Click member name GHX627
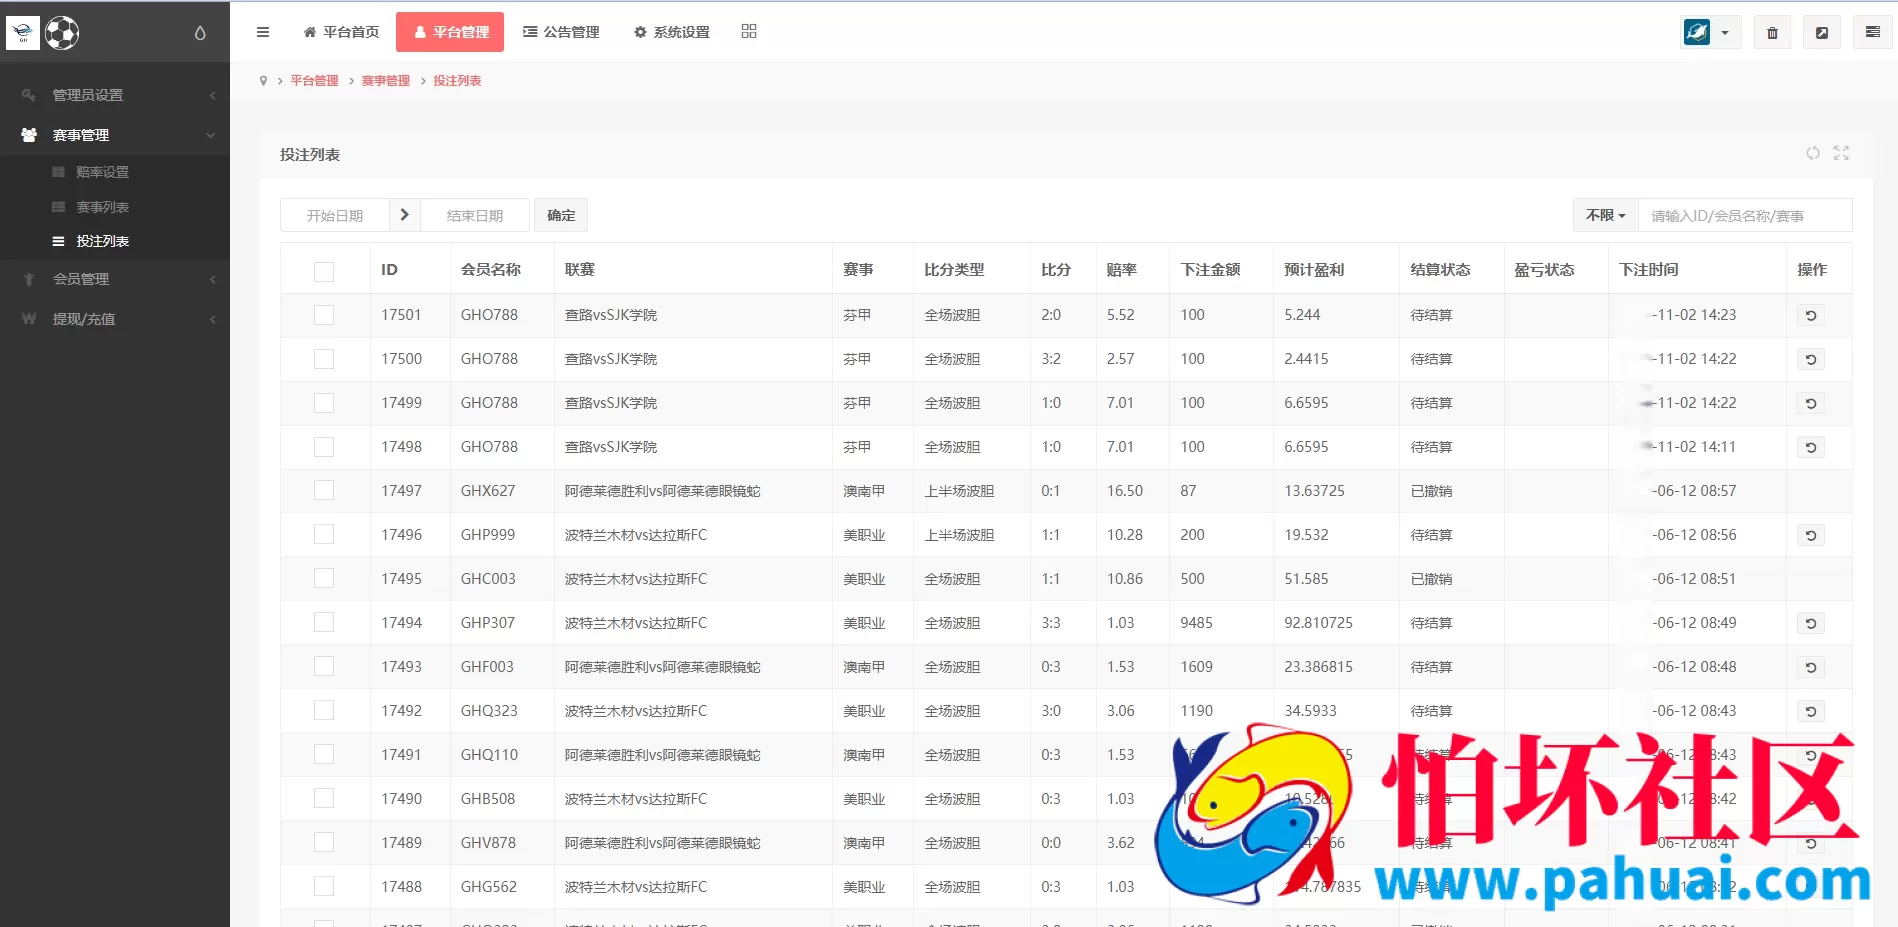 (x=488, y=491)
